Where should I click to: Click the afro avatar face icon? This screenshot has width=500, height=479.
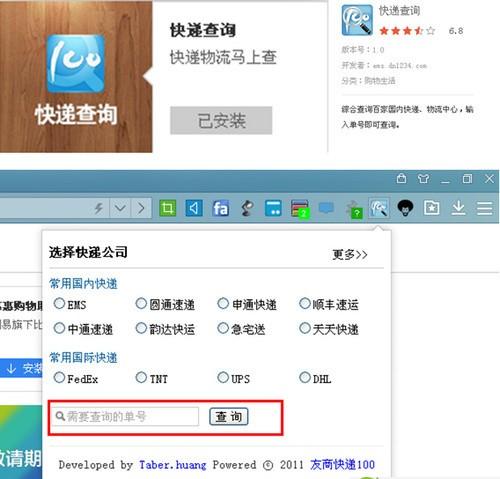click(x=405, y=209)
